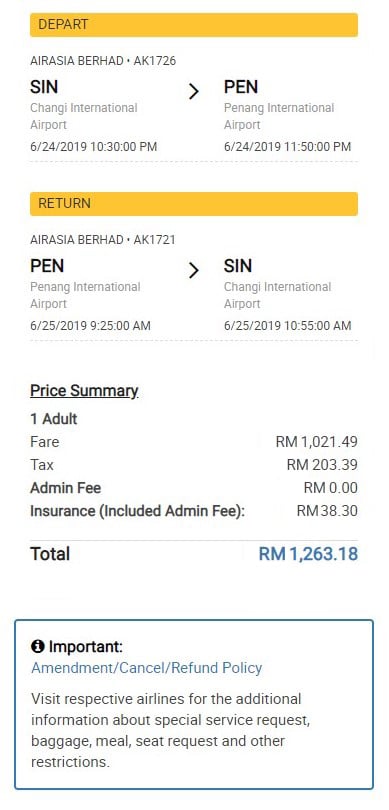Select the DEPART section header
Image resolution: width=389 pixels, height=810 pixels.
point(194,25)
